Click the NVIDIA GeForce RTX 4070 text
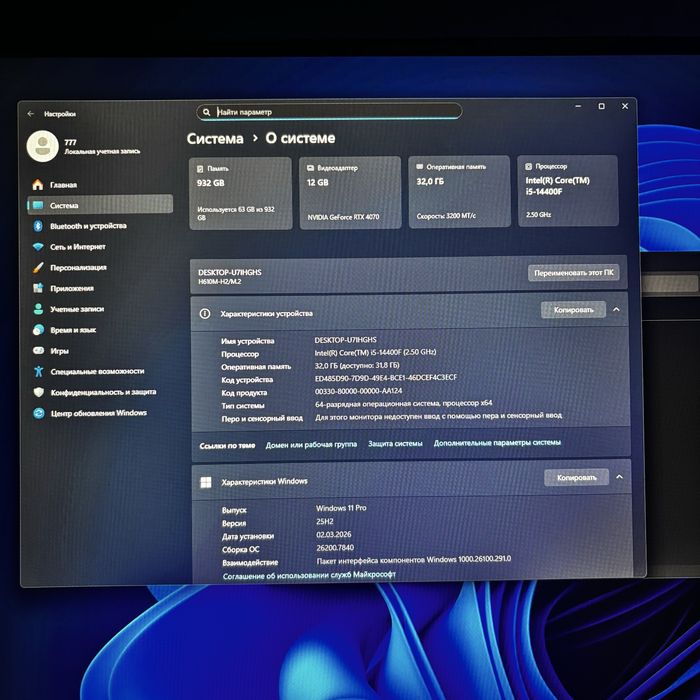This screenshot has height=700, width=700. click(x=343, y=217)
